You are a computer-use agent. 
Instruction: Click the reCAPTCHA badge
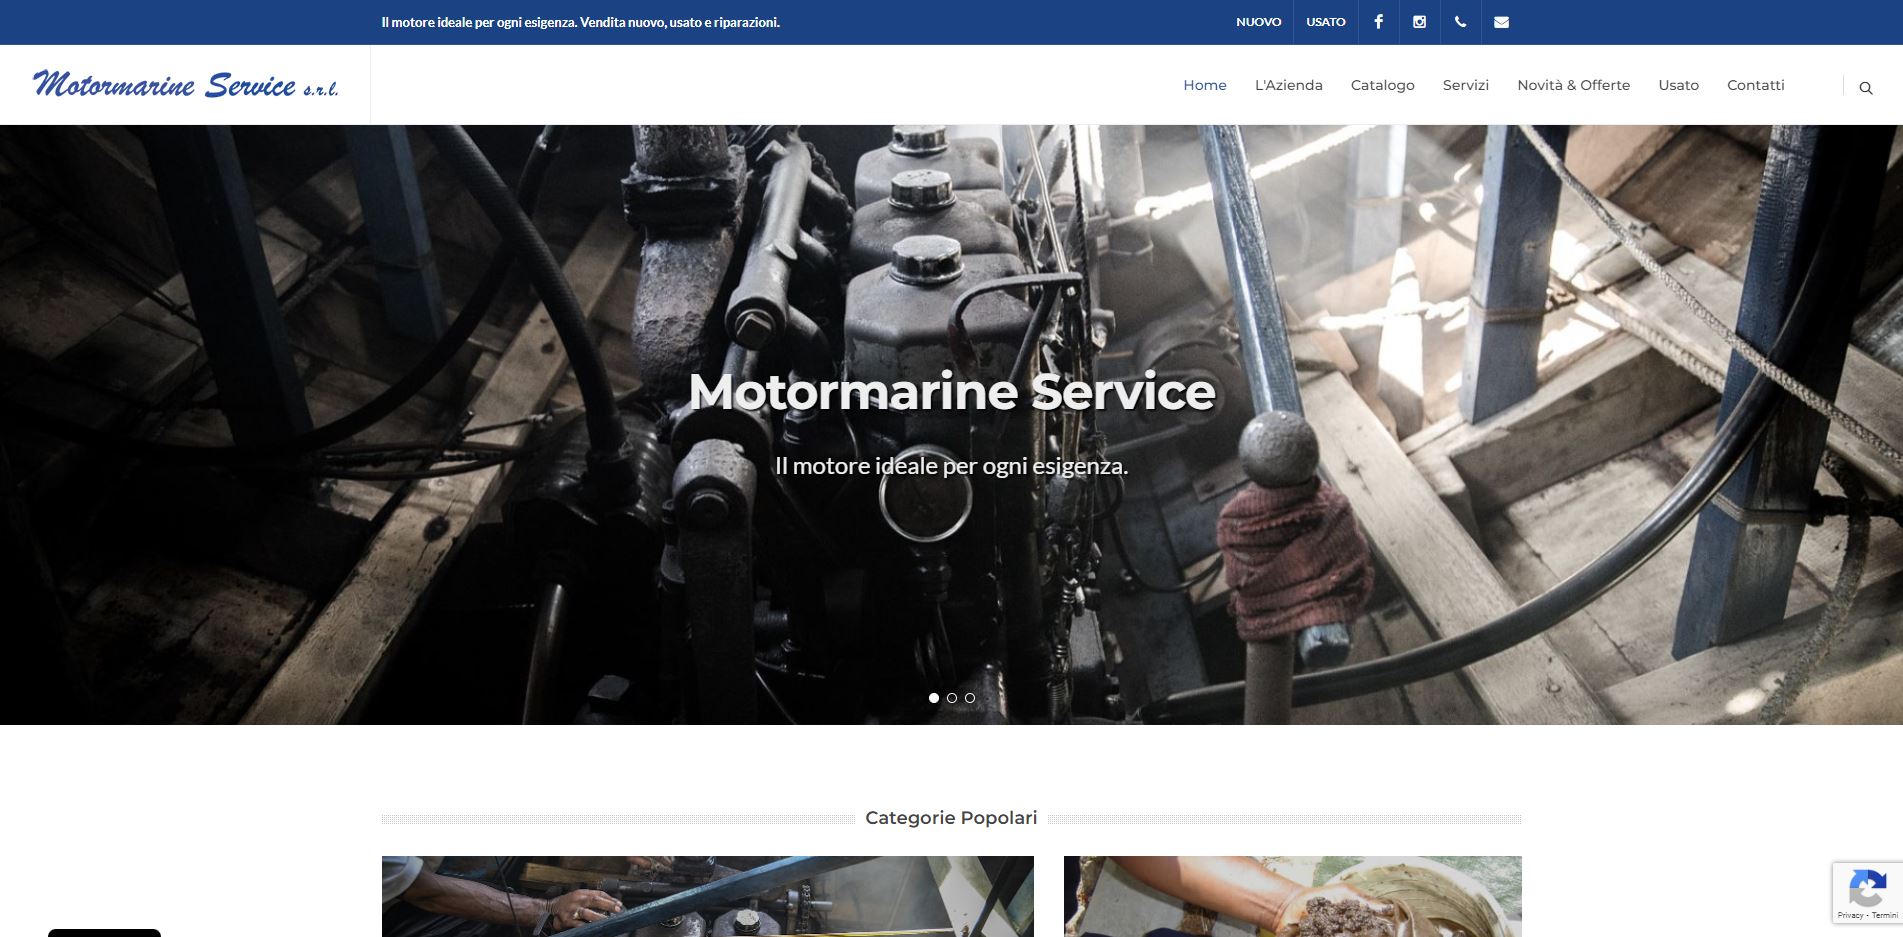(x=1866, y=893)
